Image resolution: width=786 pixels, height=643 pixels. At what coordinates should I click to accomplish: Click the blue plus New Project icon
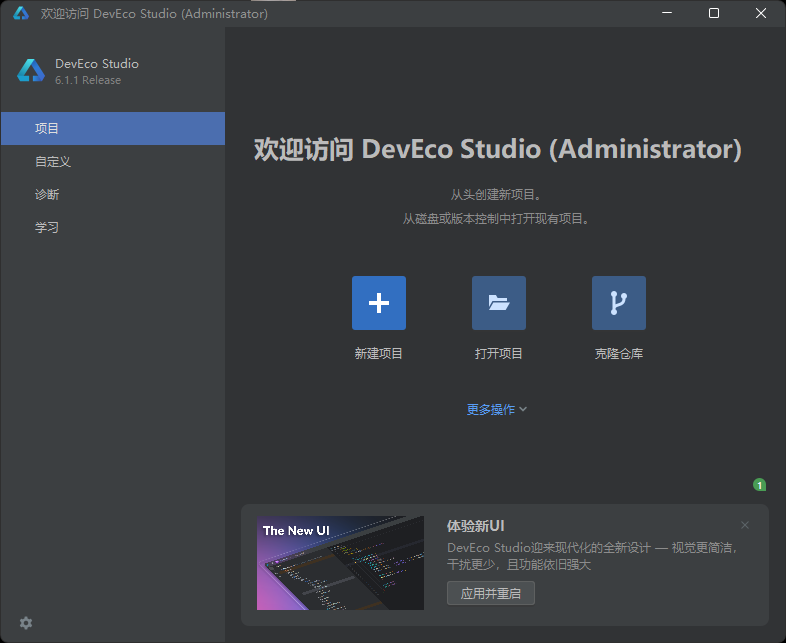(x=379, y=303)
